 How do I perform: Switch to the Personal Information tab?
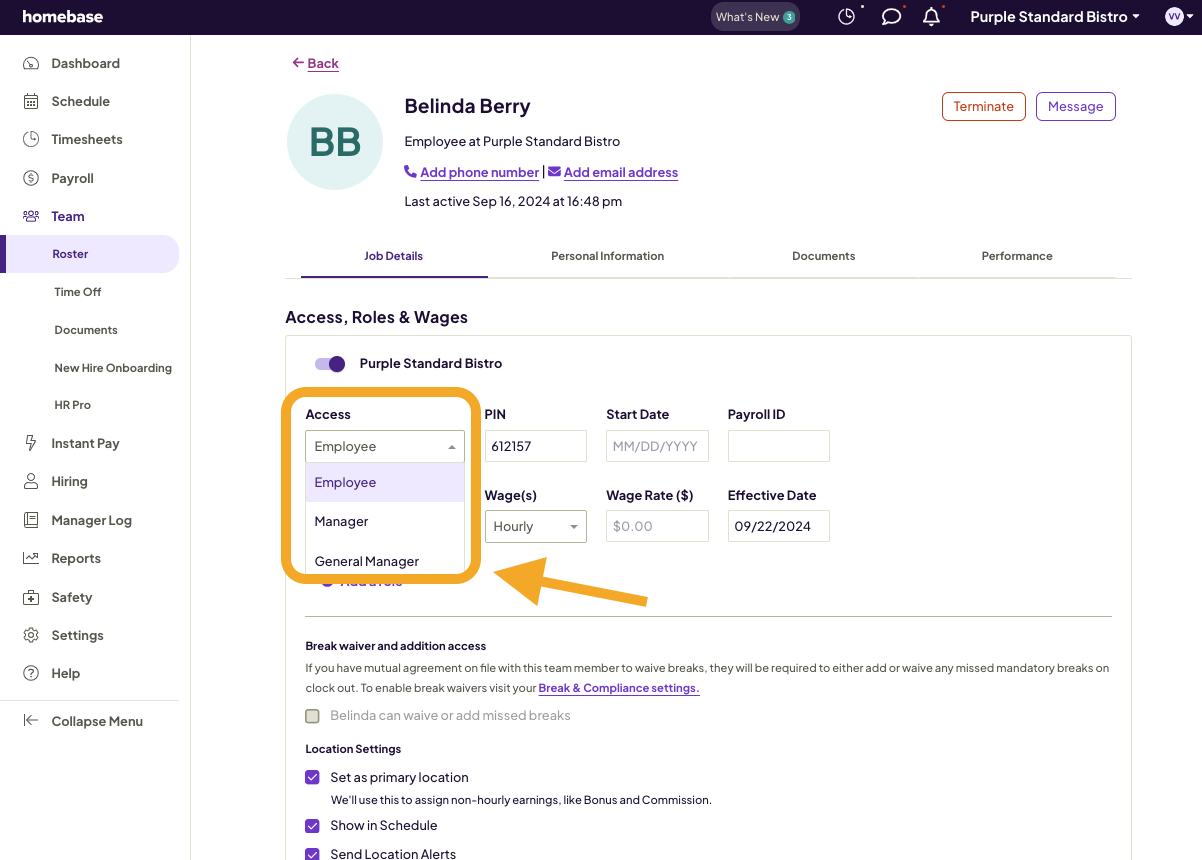coord(607,256)
